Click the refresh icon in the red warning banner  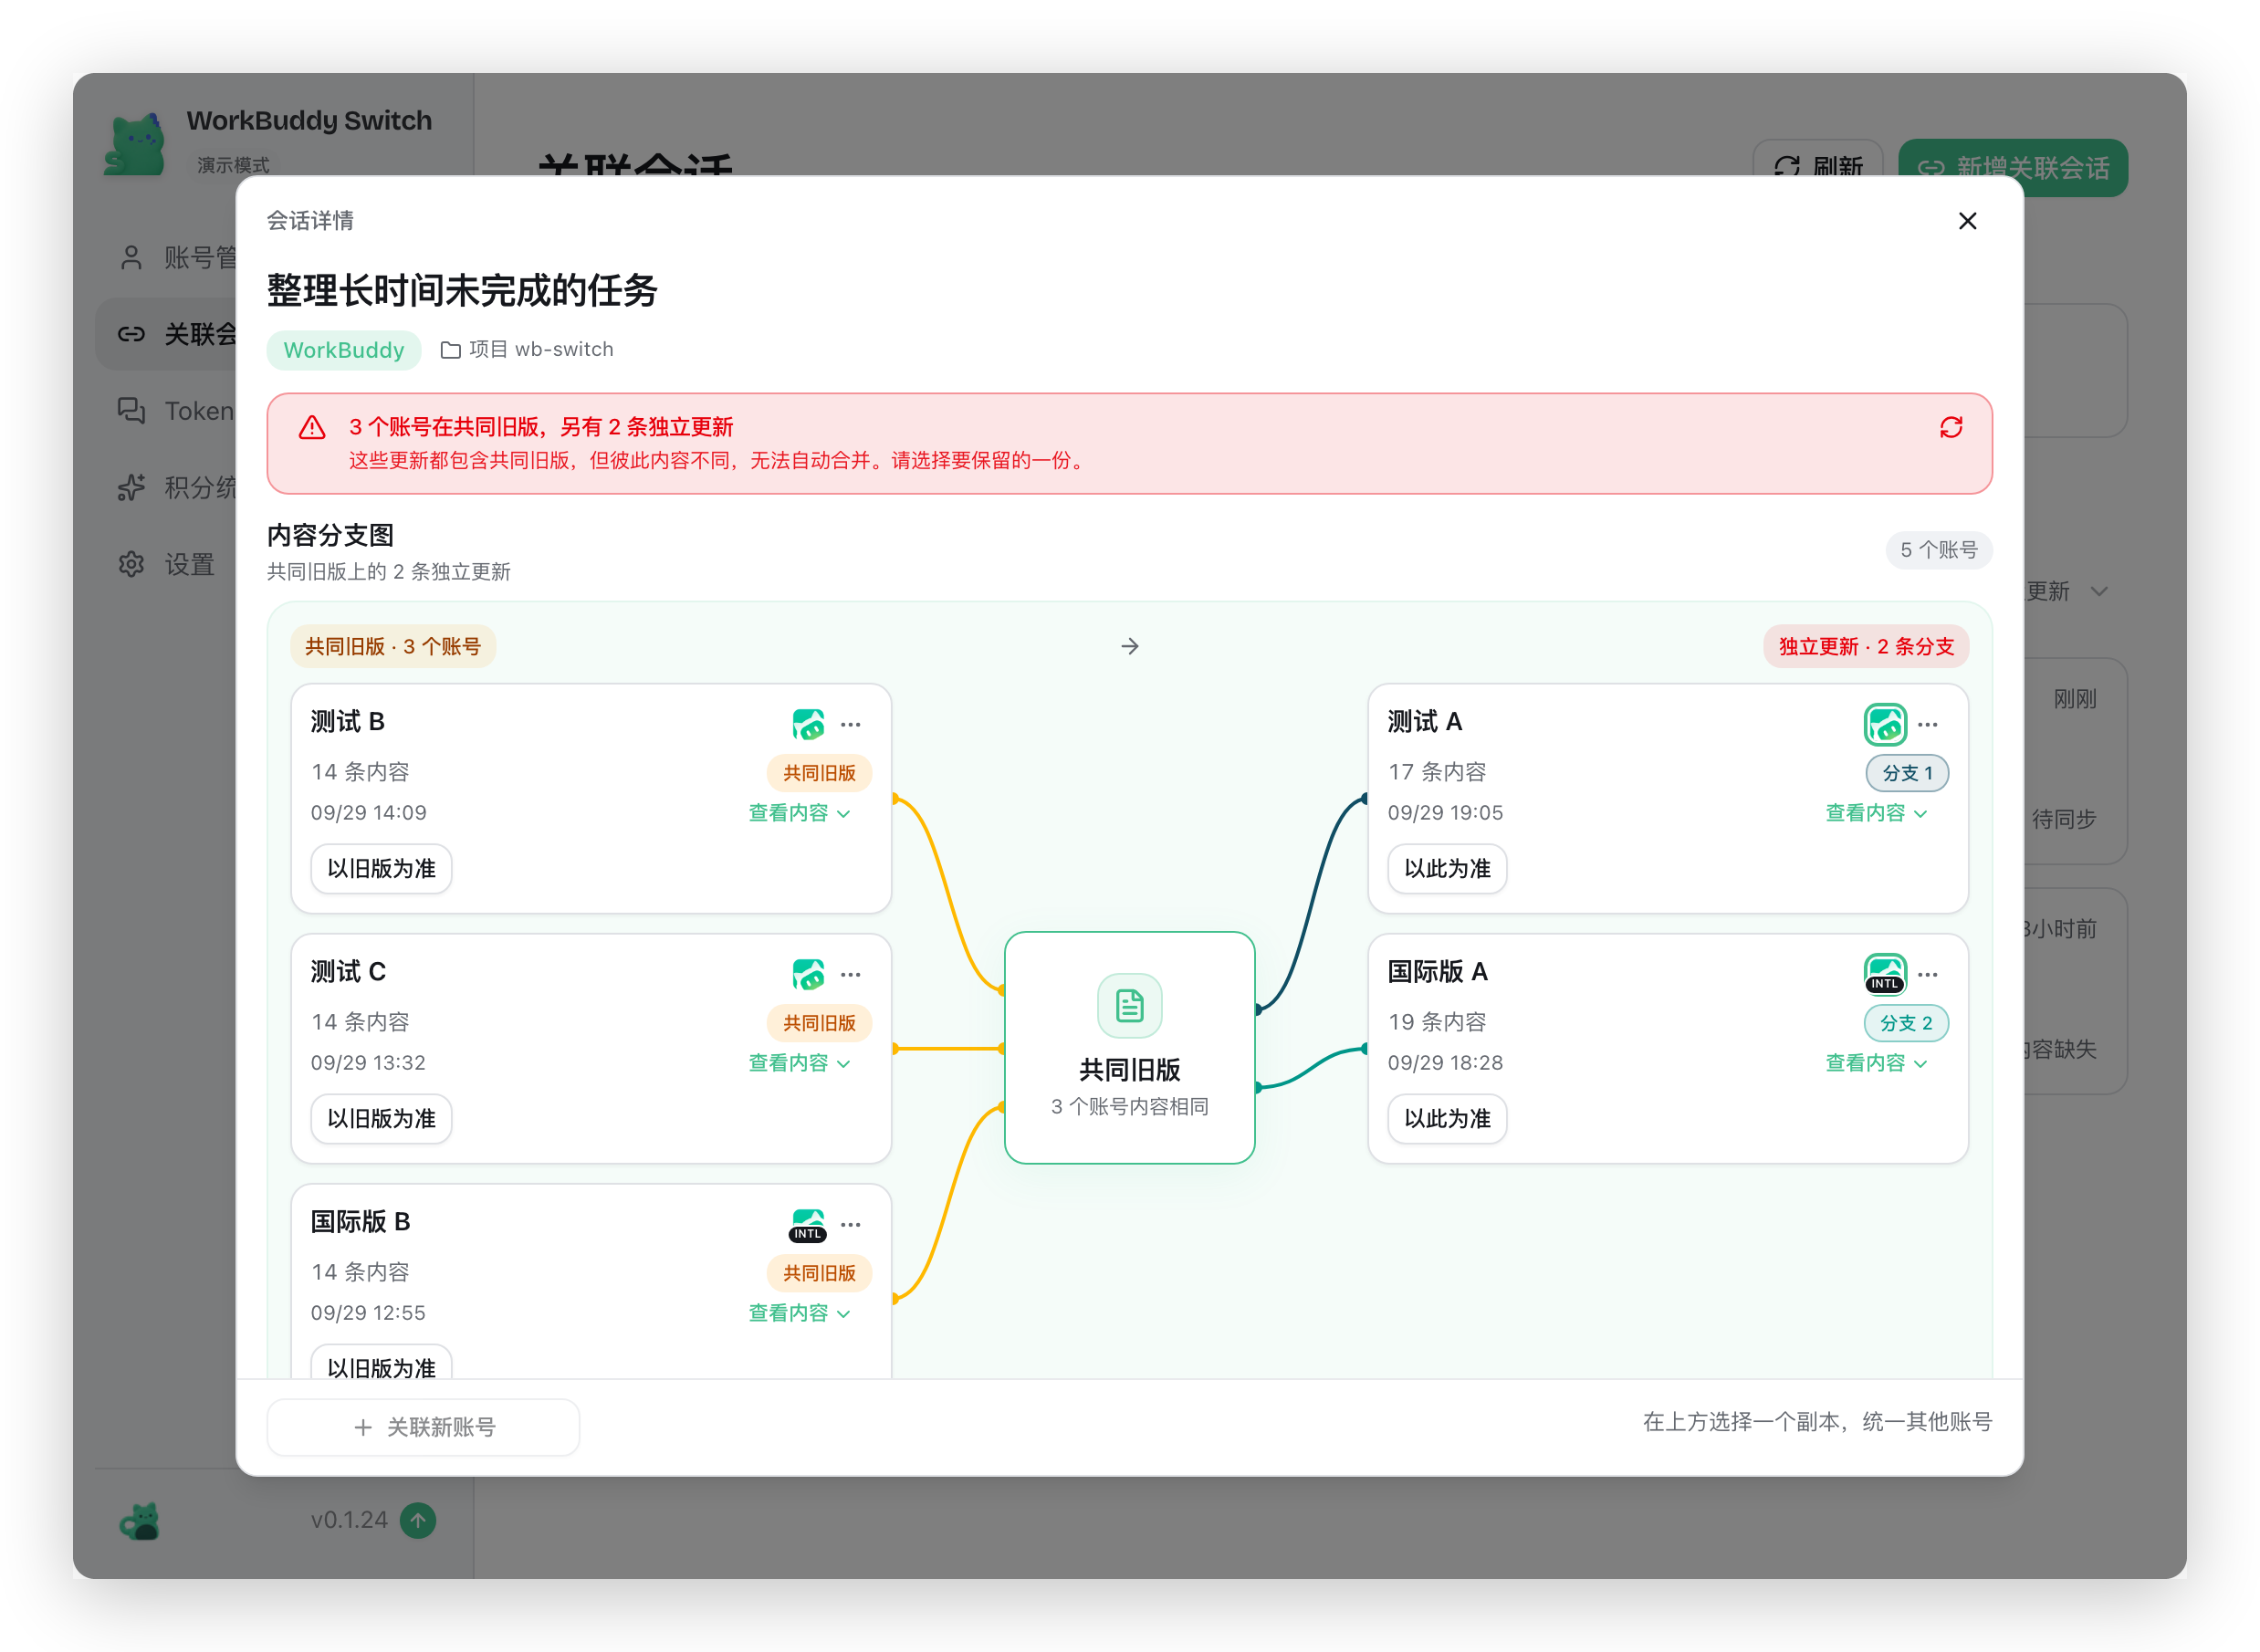click(x=1950, y=428)
